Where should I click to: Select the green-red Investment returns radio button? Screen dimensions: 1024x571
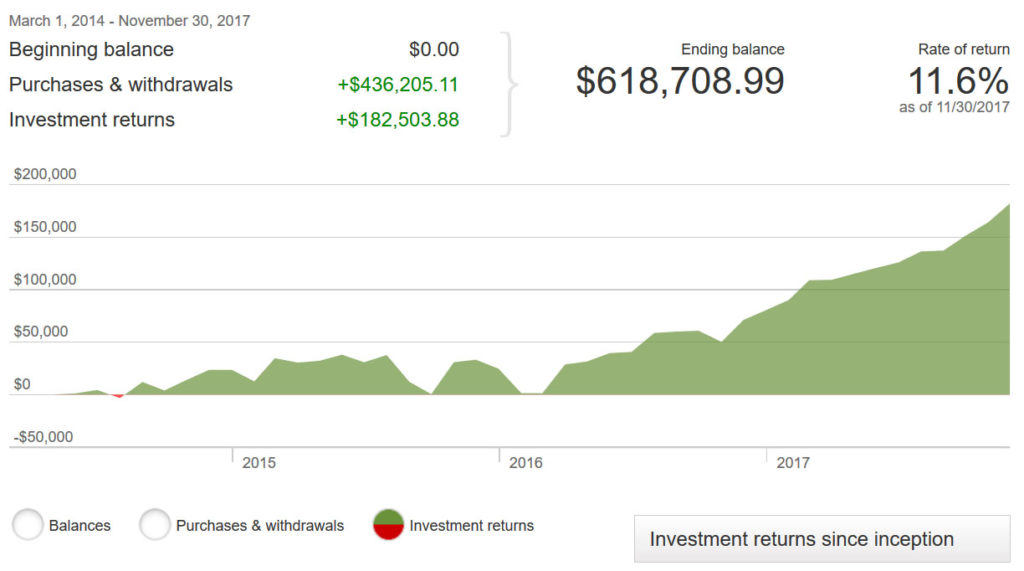coord(388,524)
